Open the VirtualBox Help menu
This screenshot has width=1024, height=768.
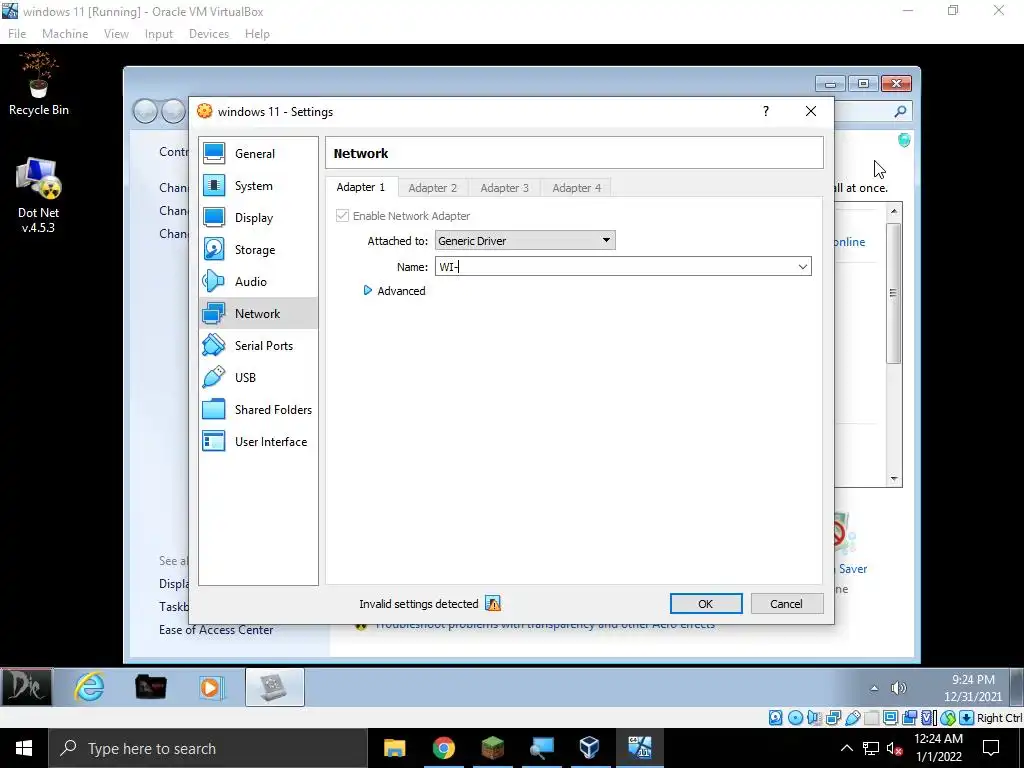[x=257, y=34]
